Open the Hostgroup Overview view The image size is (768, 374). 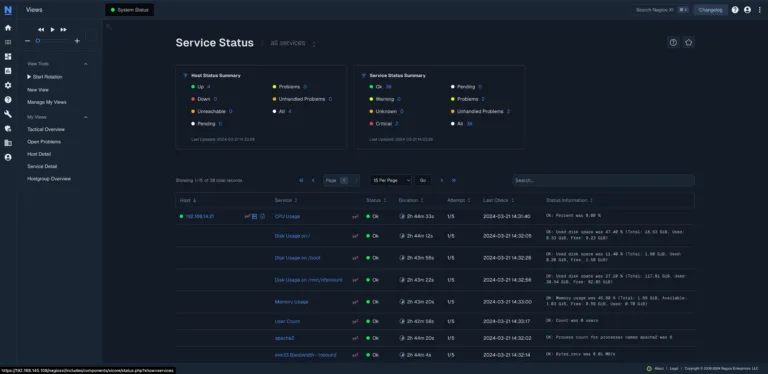[49, 179]
